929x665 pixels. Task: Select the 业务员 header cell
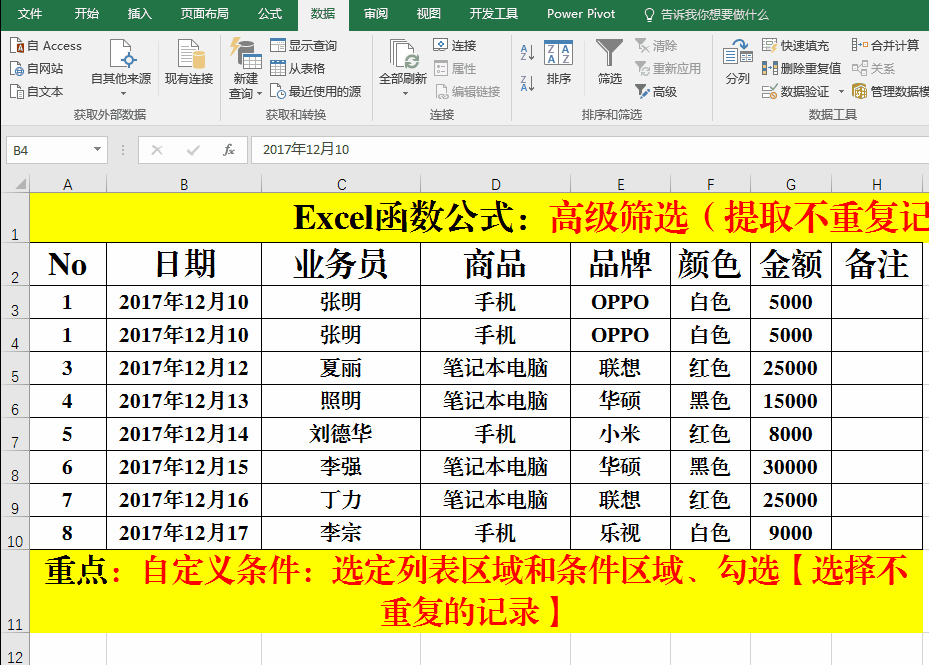point(341,264)
